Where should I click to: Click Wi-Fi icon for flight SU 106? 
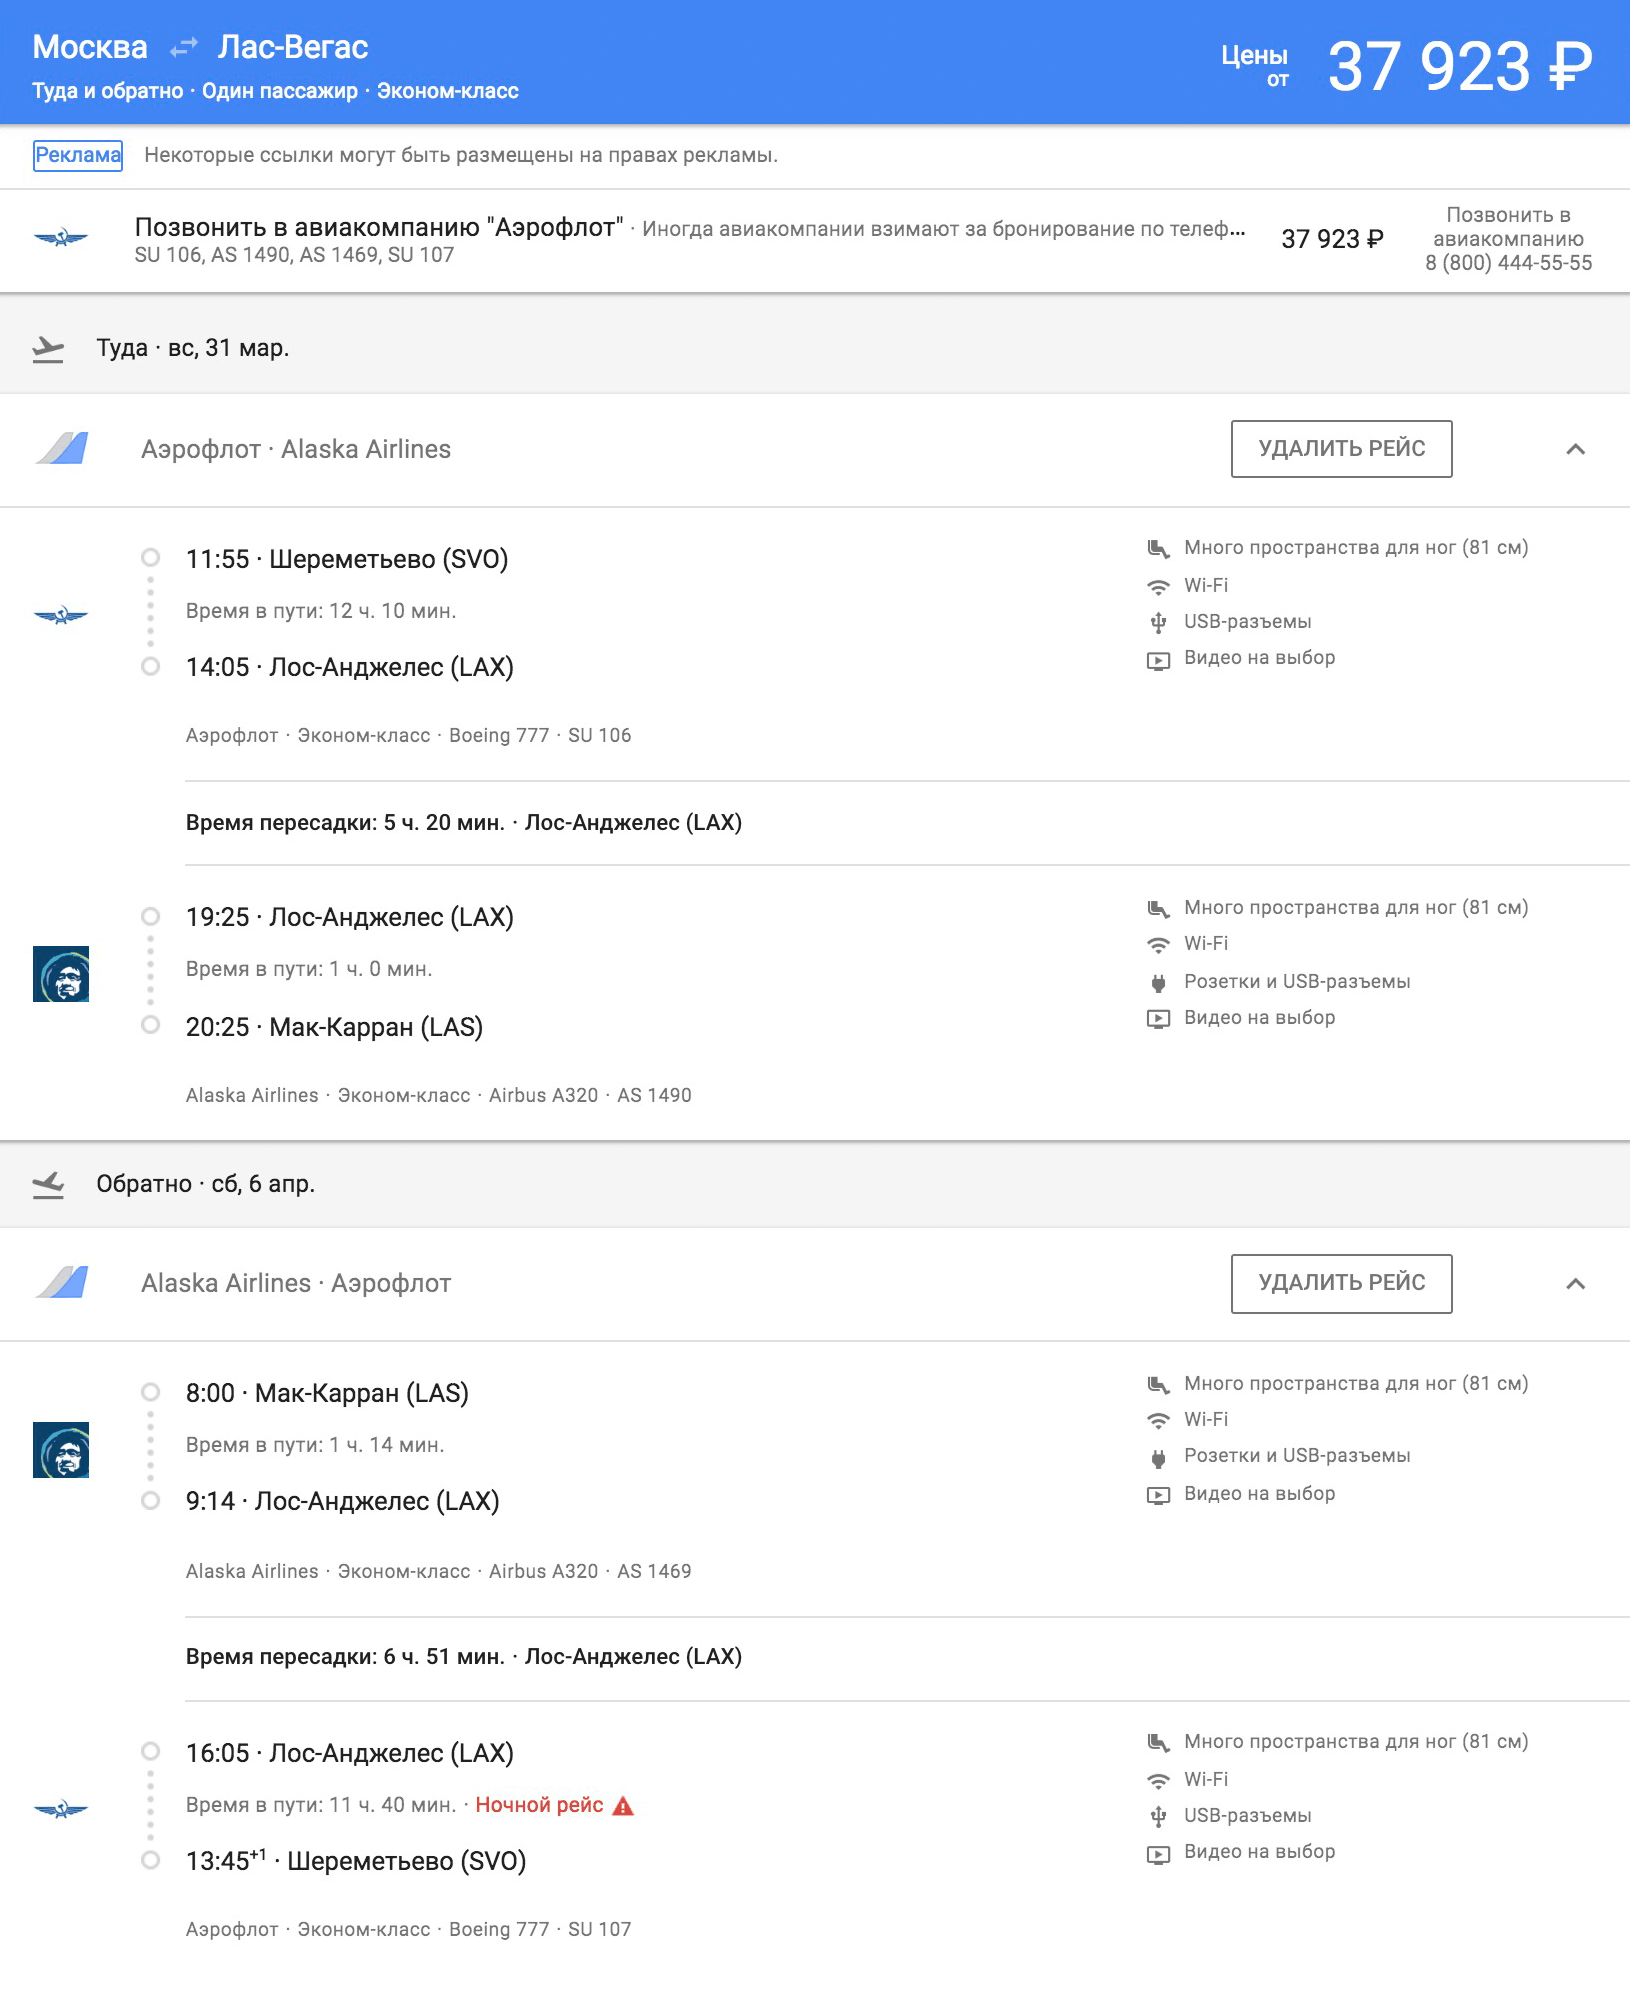(1158, 586)
